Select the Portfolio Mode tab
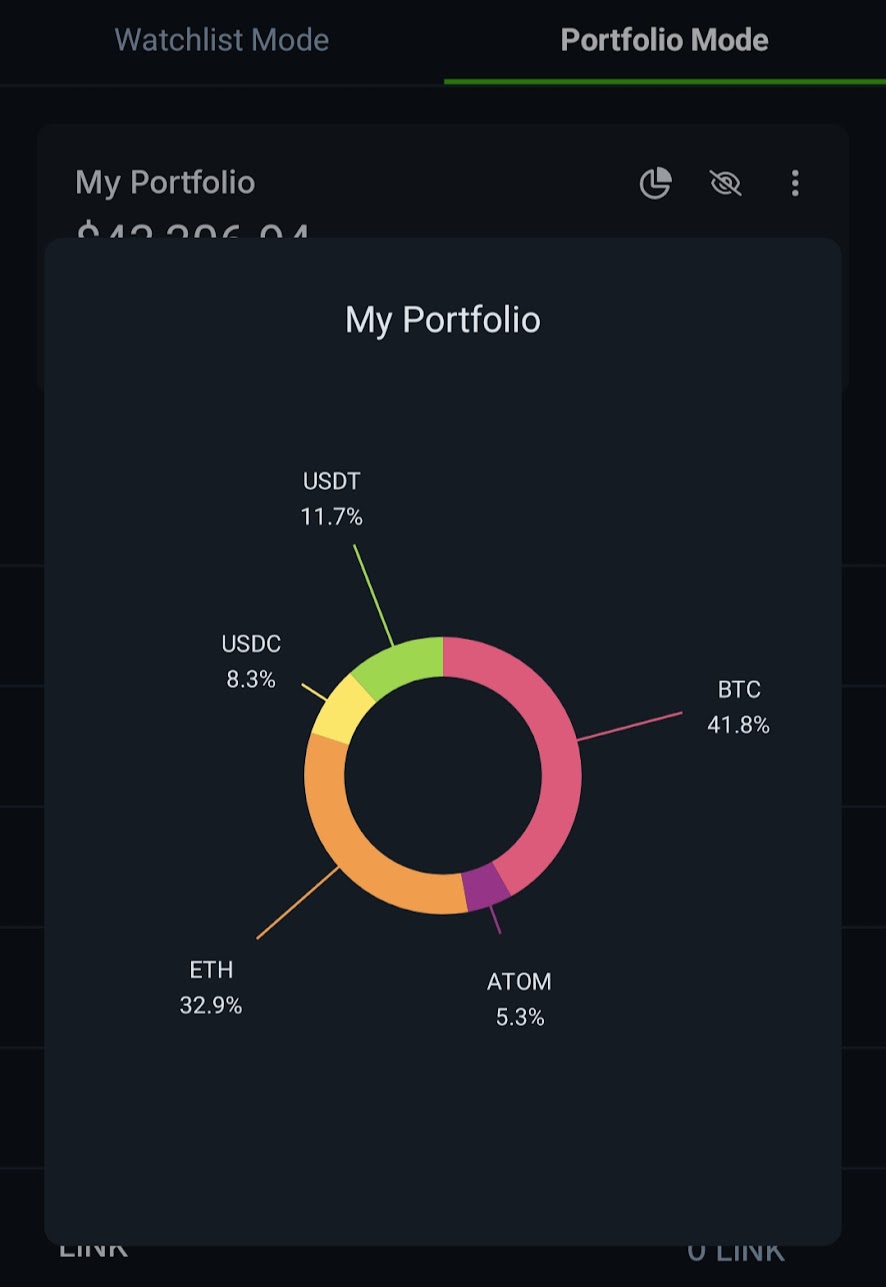This screenshot has height=1287, width=886. click(664, 40)
